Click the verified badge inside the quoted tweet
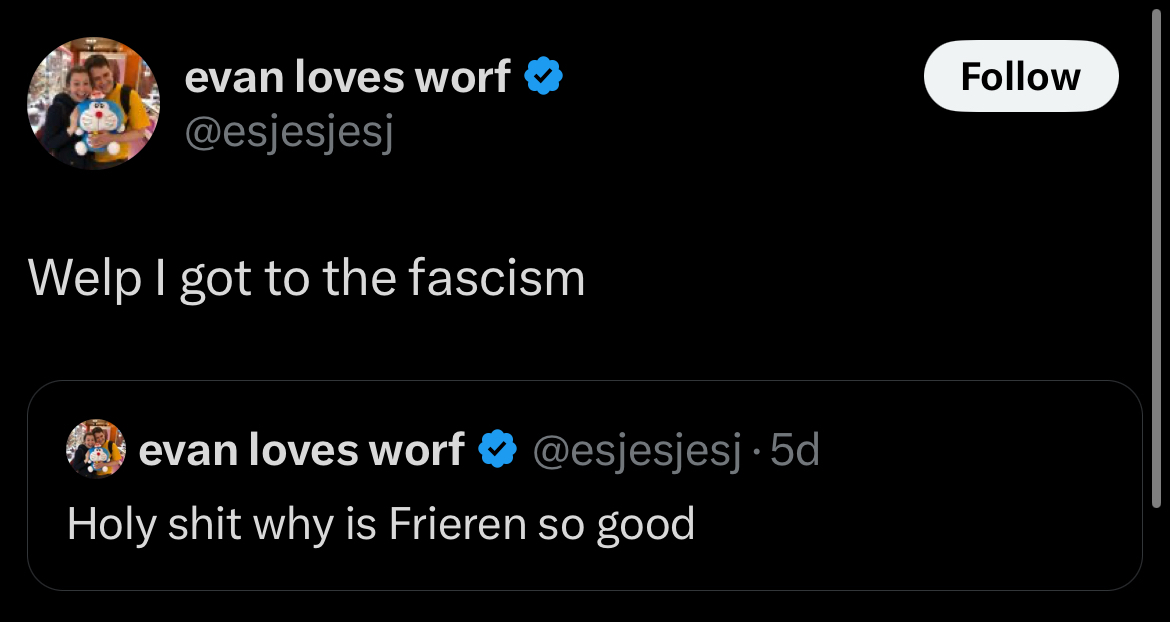The height and width of the screenshot is (622, 1170). tap(497, 450)
